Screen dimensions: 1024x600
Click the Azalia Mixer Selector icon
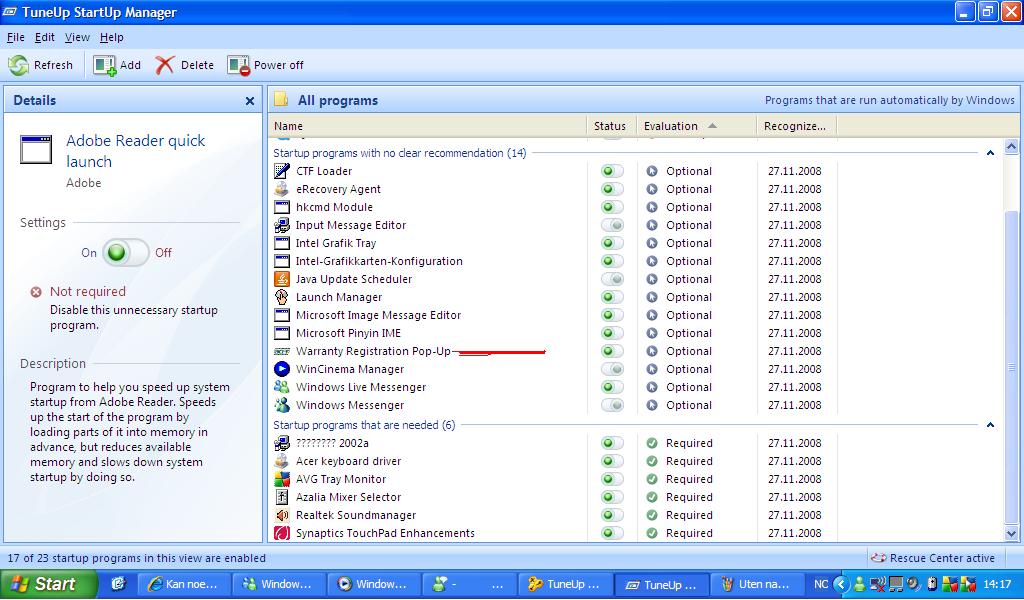[x=281, y=497]
